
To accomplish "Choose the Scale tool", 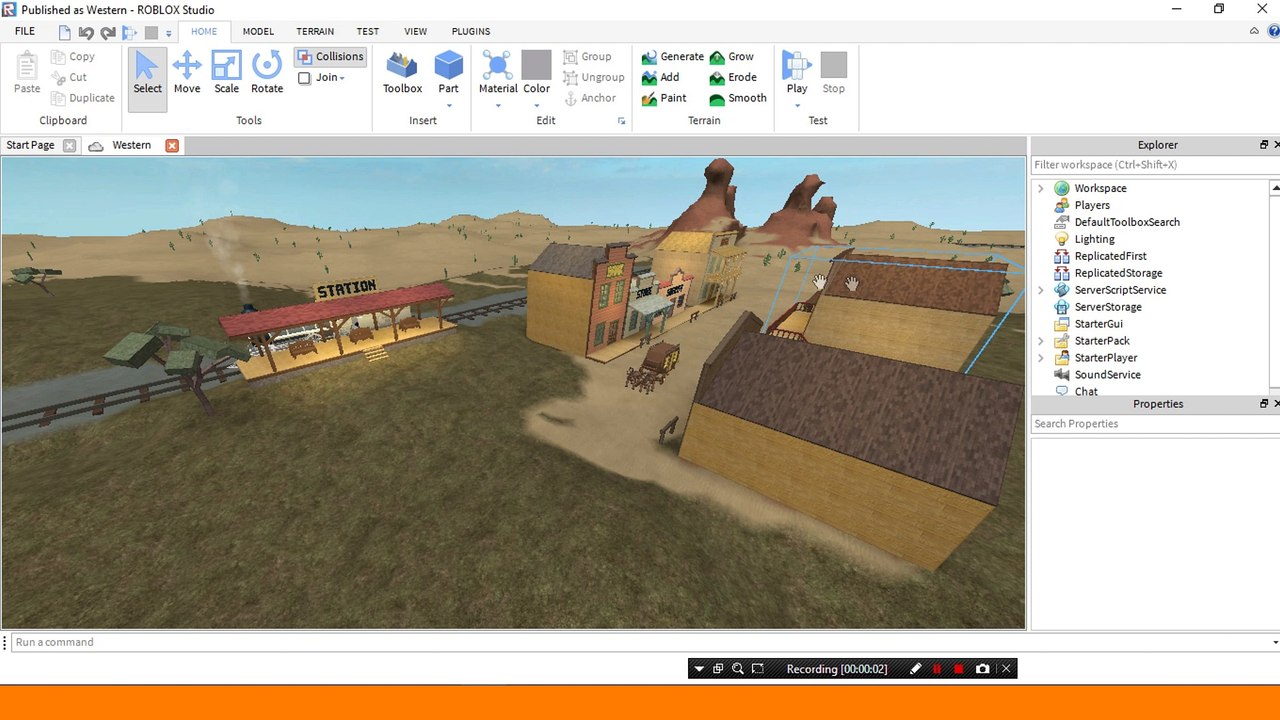I will pos(227,72).
